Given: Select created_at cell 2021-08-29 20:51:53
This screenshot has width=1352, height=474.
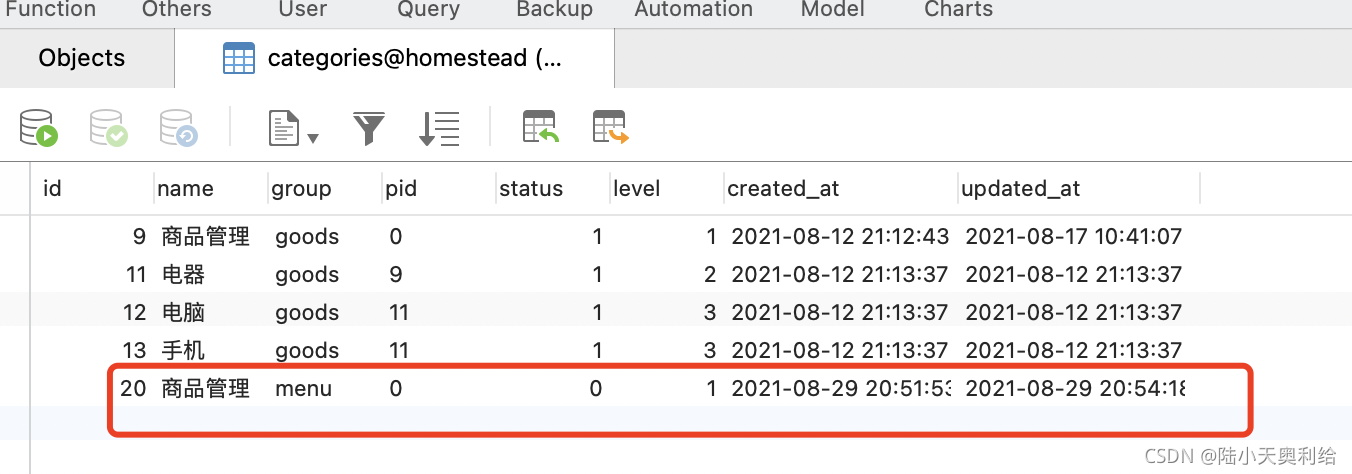Looking at the screenshot, I should tap(840, 388).
